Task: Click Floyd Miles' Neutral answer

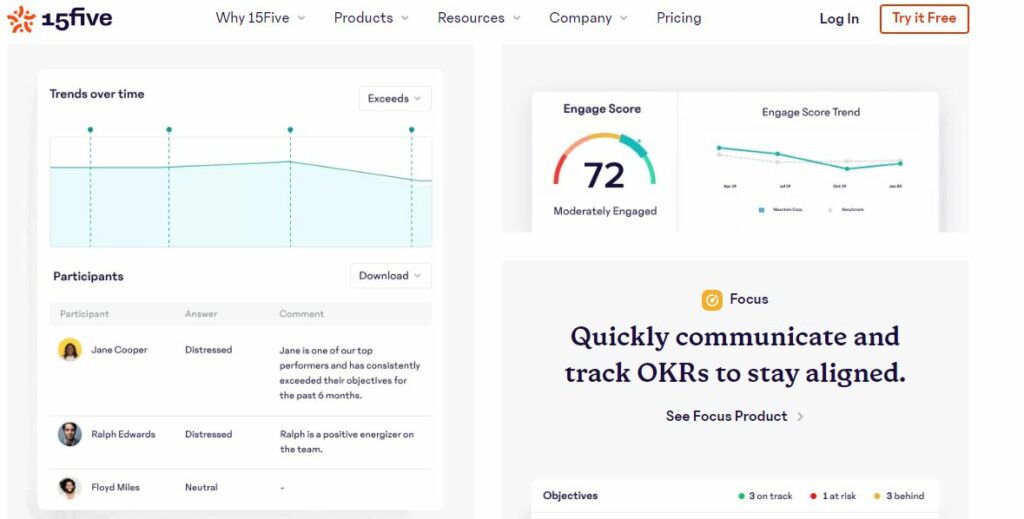Action: (201, 487)
